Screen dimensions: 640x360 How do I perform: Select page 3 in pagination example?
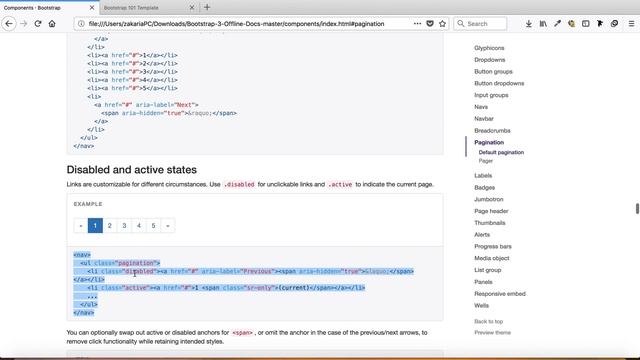(124, 225)
